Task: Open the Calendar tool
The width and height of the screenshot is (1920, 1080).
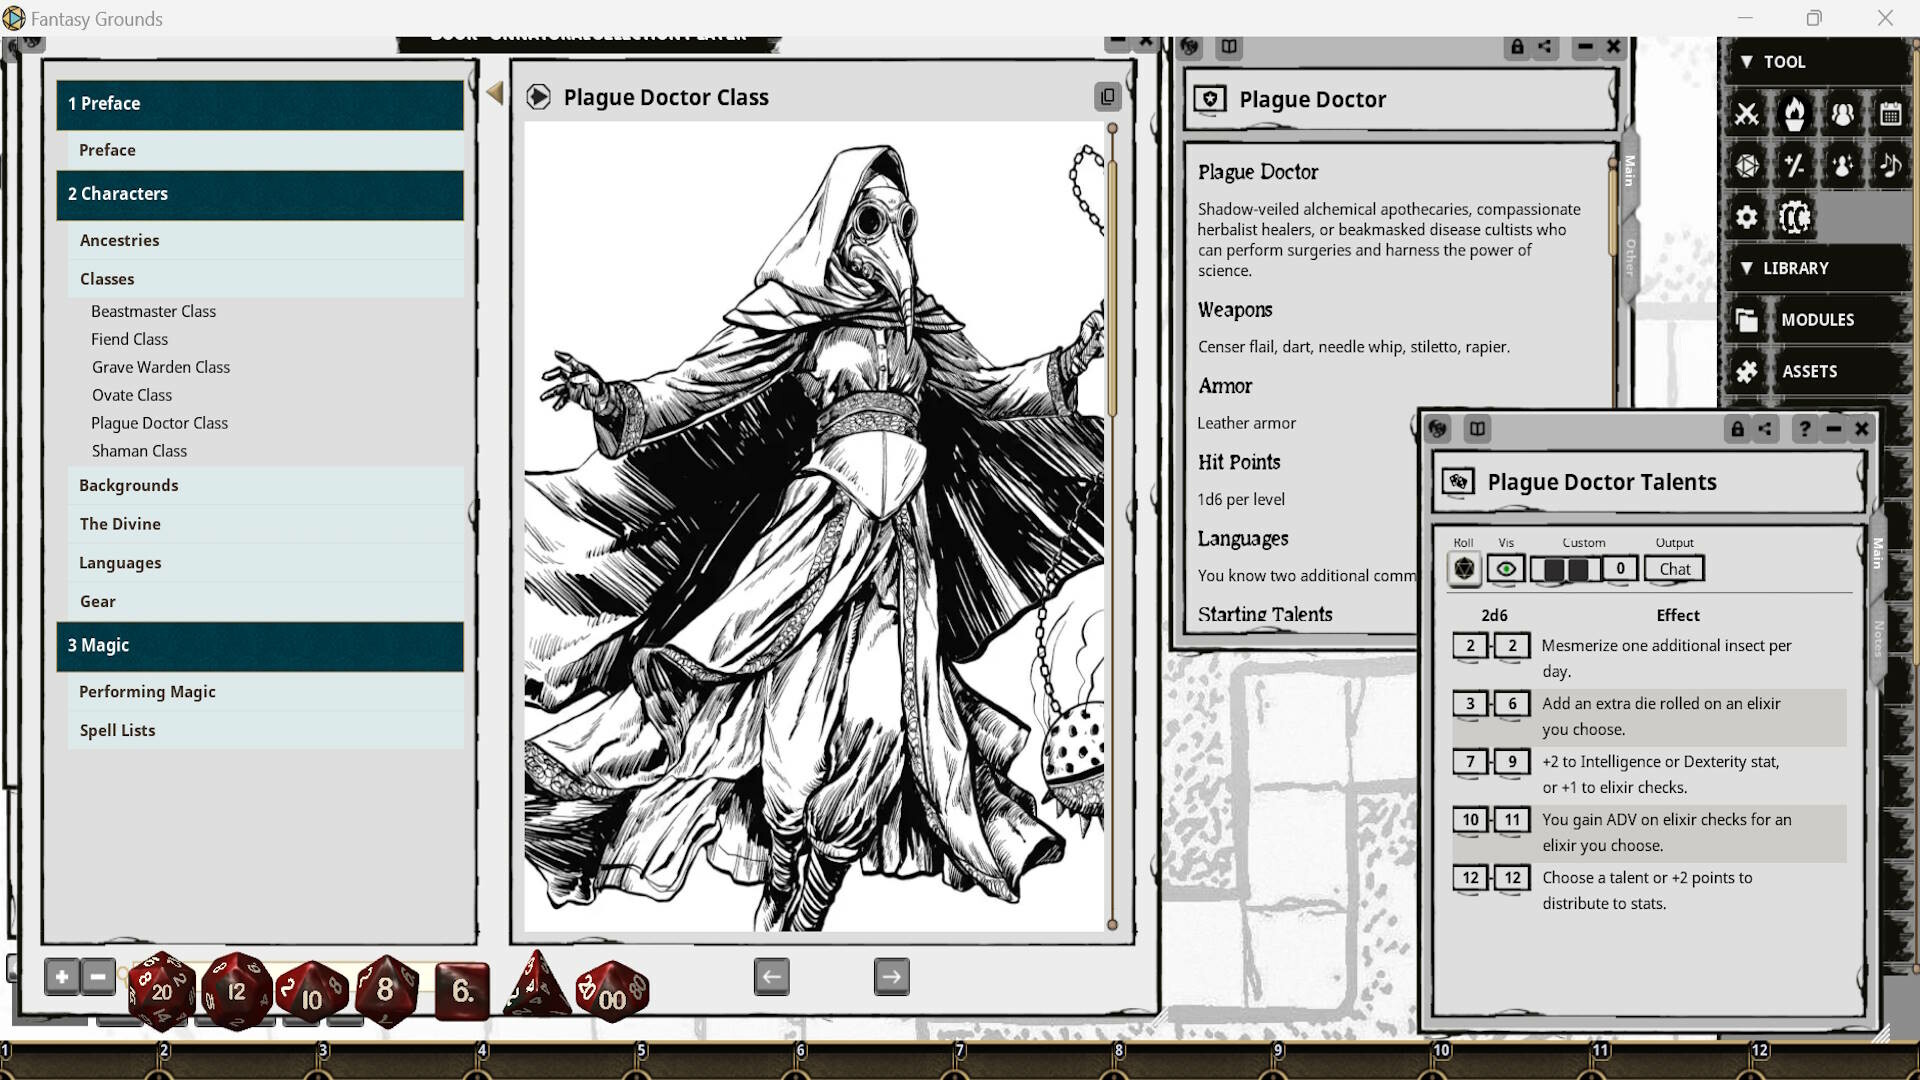Action: [x=1892, y=114]
